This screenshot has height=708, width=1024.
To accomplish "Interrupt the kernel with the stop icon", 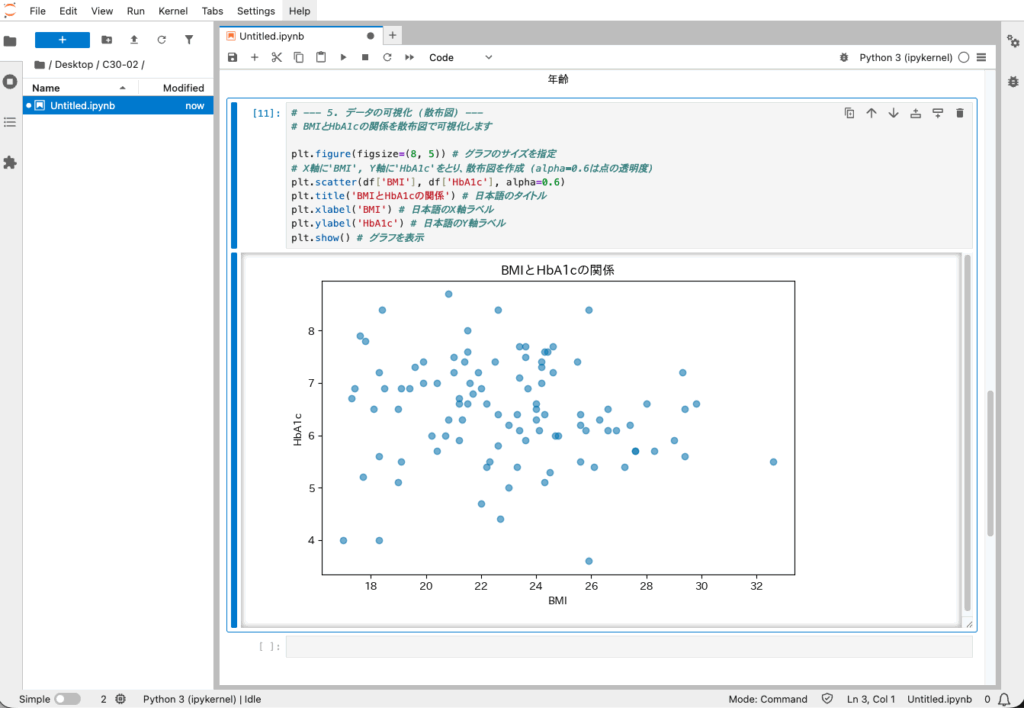I will click(365, 58).
